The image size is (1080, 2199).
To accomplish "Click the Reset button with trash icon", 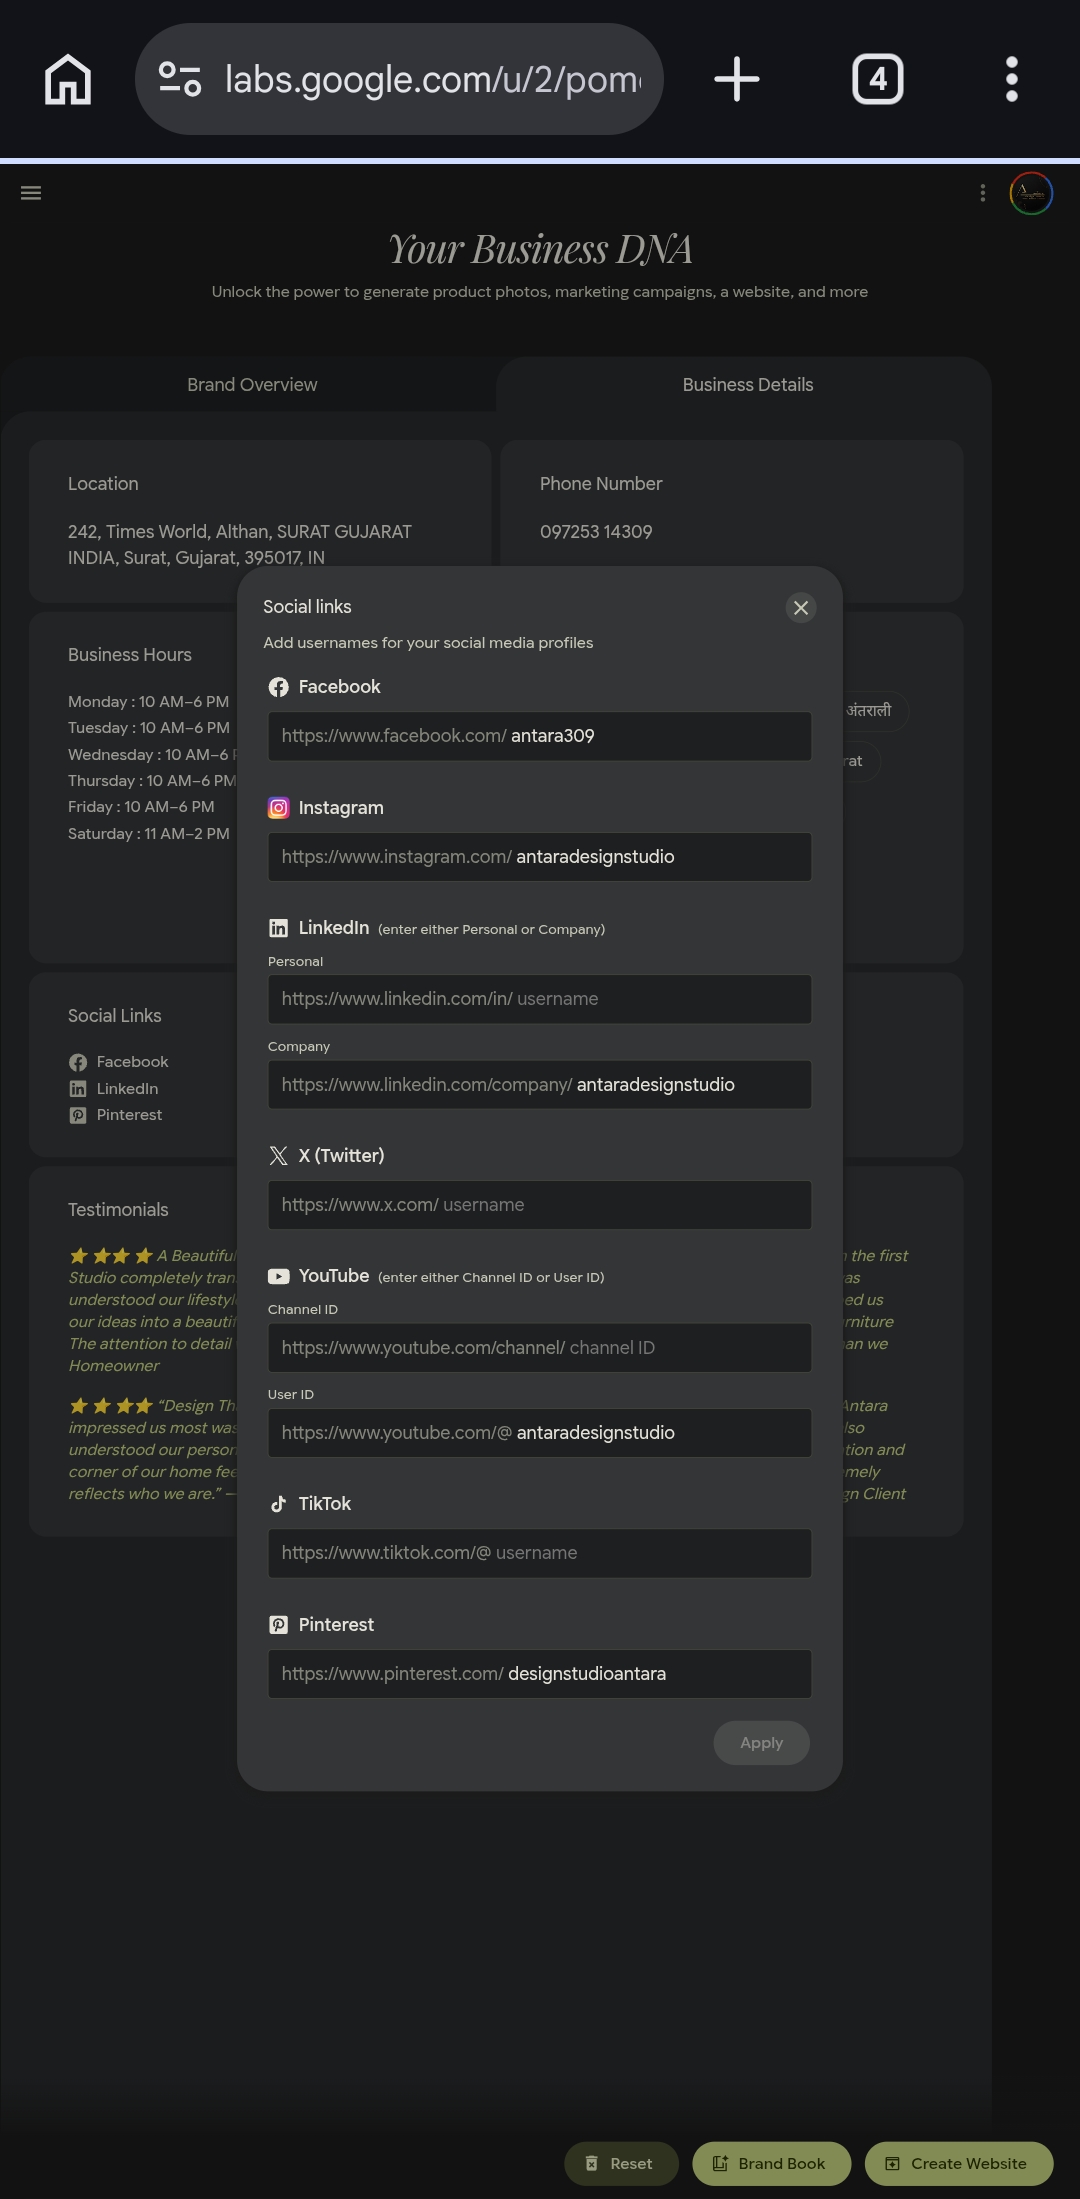I will pyautogui.click(x=621, y=2164).
